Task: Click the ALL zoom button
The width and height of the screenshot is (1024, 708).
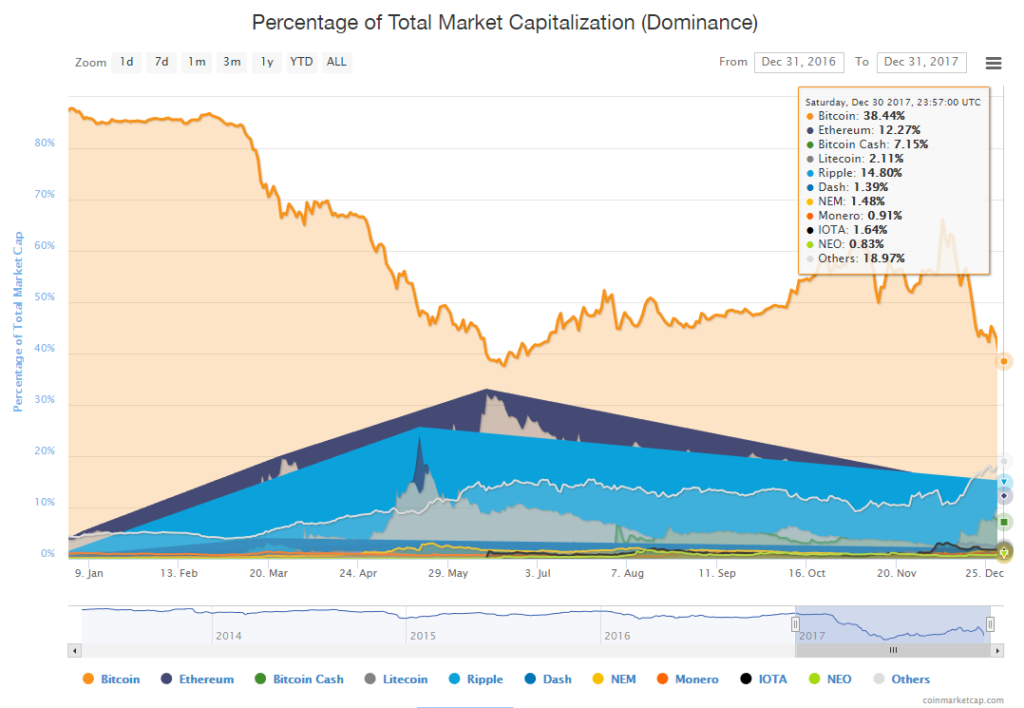Action: click(x=336, y=61)
